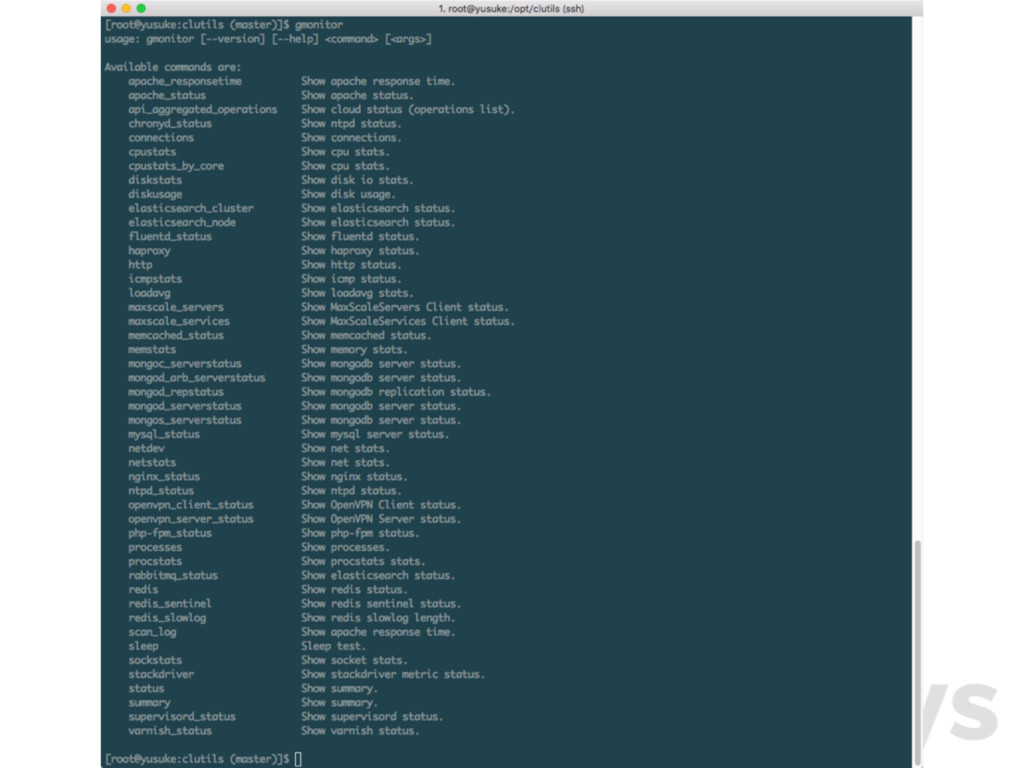Click the red close window button
This screenshot has width=1024, height=768.
[x=111, y=8]
